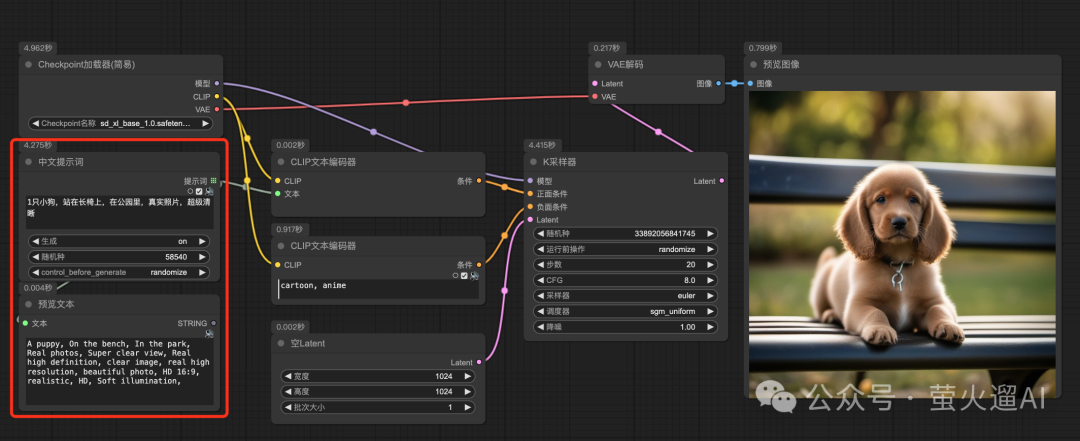Click the 模型 output port on Checkpoint加载器
The height and width of the screenshot is (441, 1080).
217,83
